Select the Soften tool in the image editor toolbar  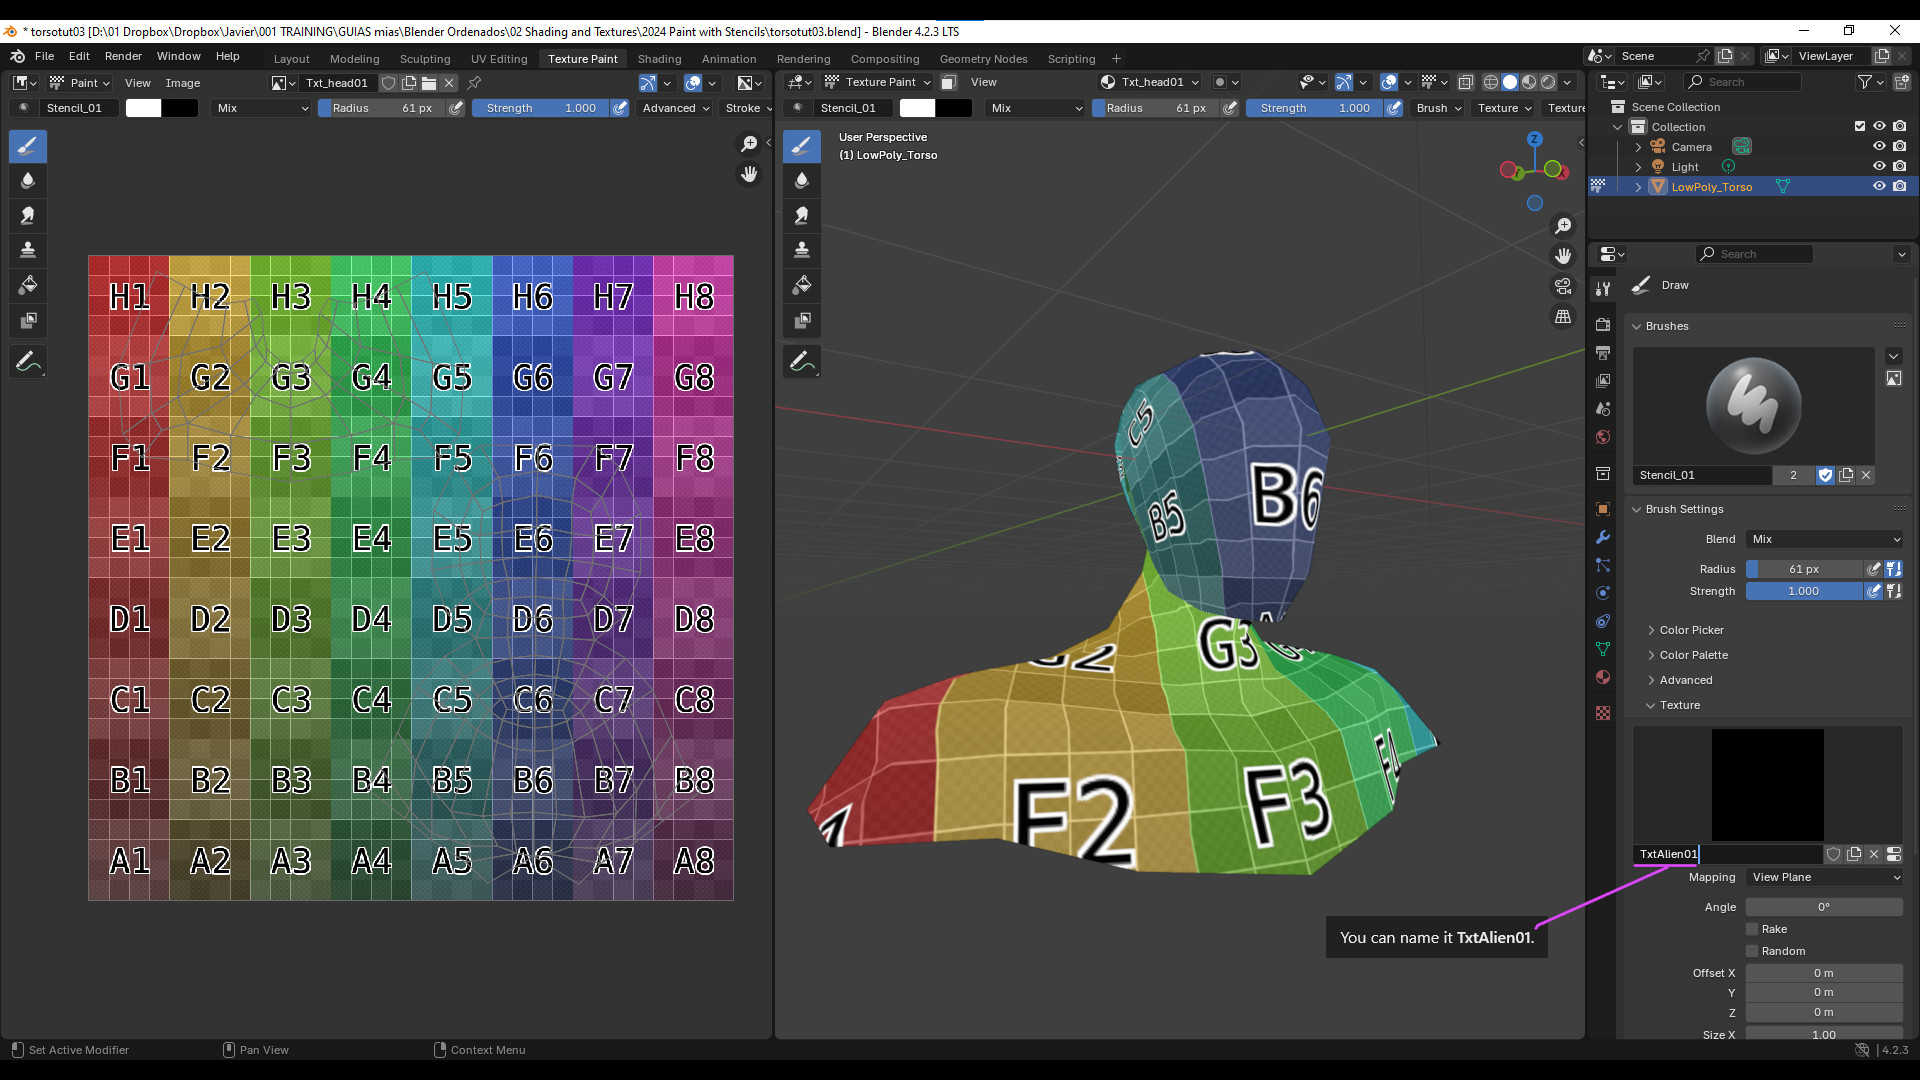28,181
